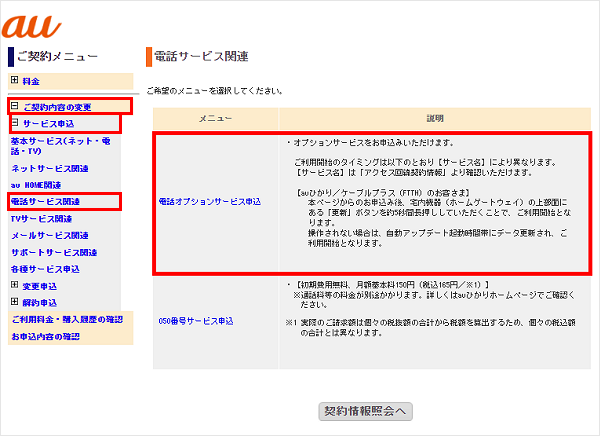Click the 料金 menu label
The height and width of the screenshot is (436, 600).
tap(31, 80)
